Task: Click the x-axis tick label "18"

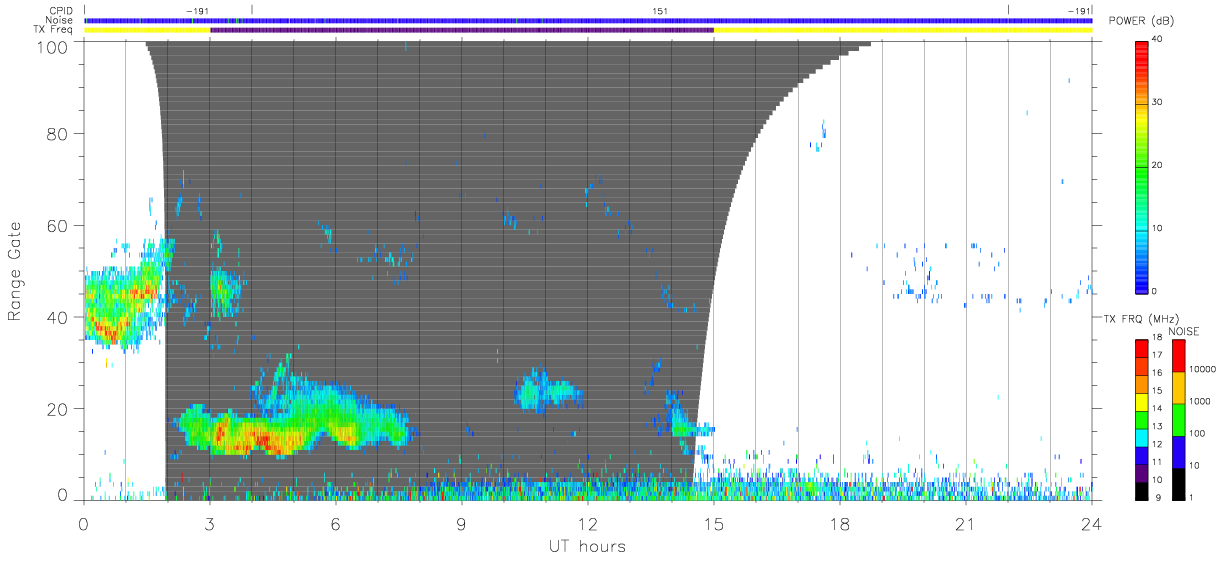Action: pyautogui.click(x=840, y=523)
